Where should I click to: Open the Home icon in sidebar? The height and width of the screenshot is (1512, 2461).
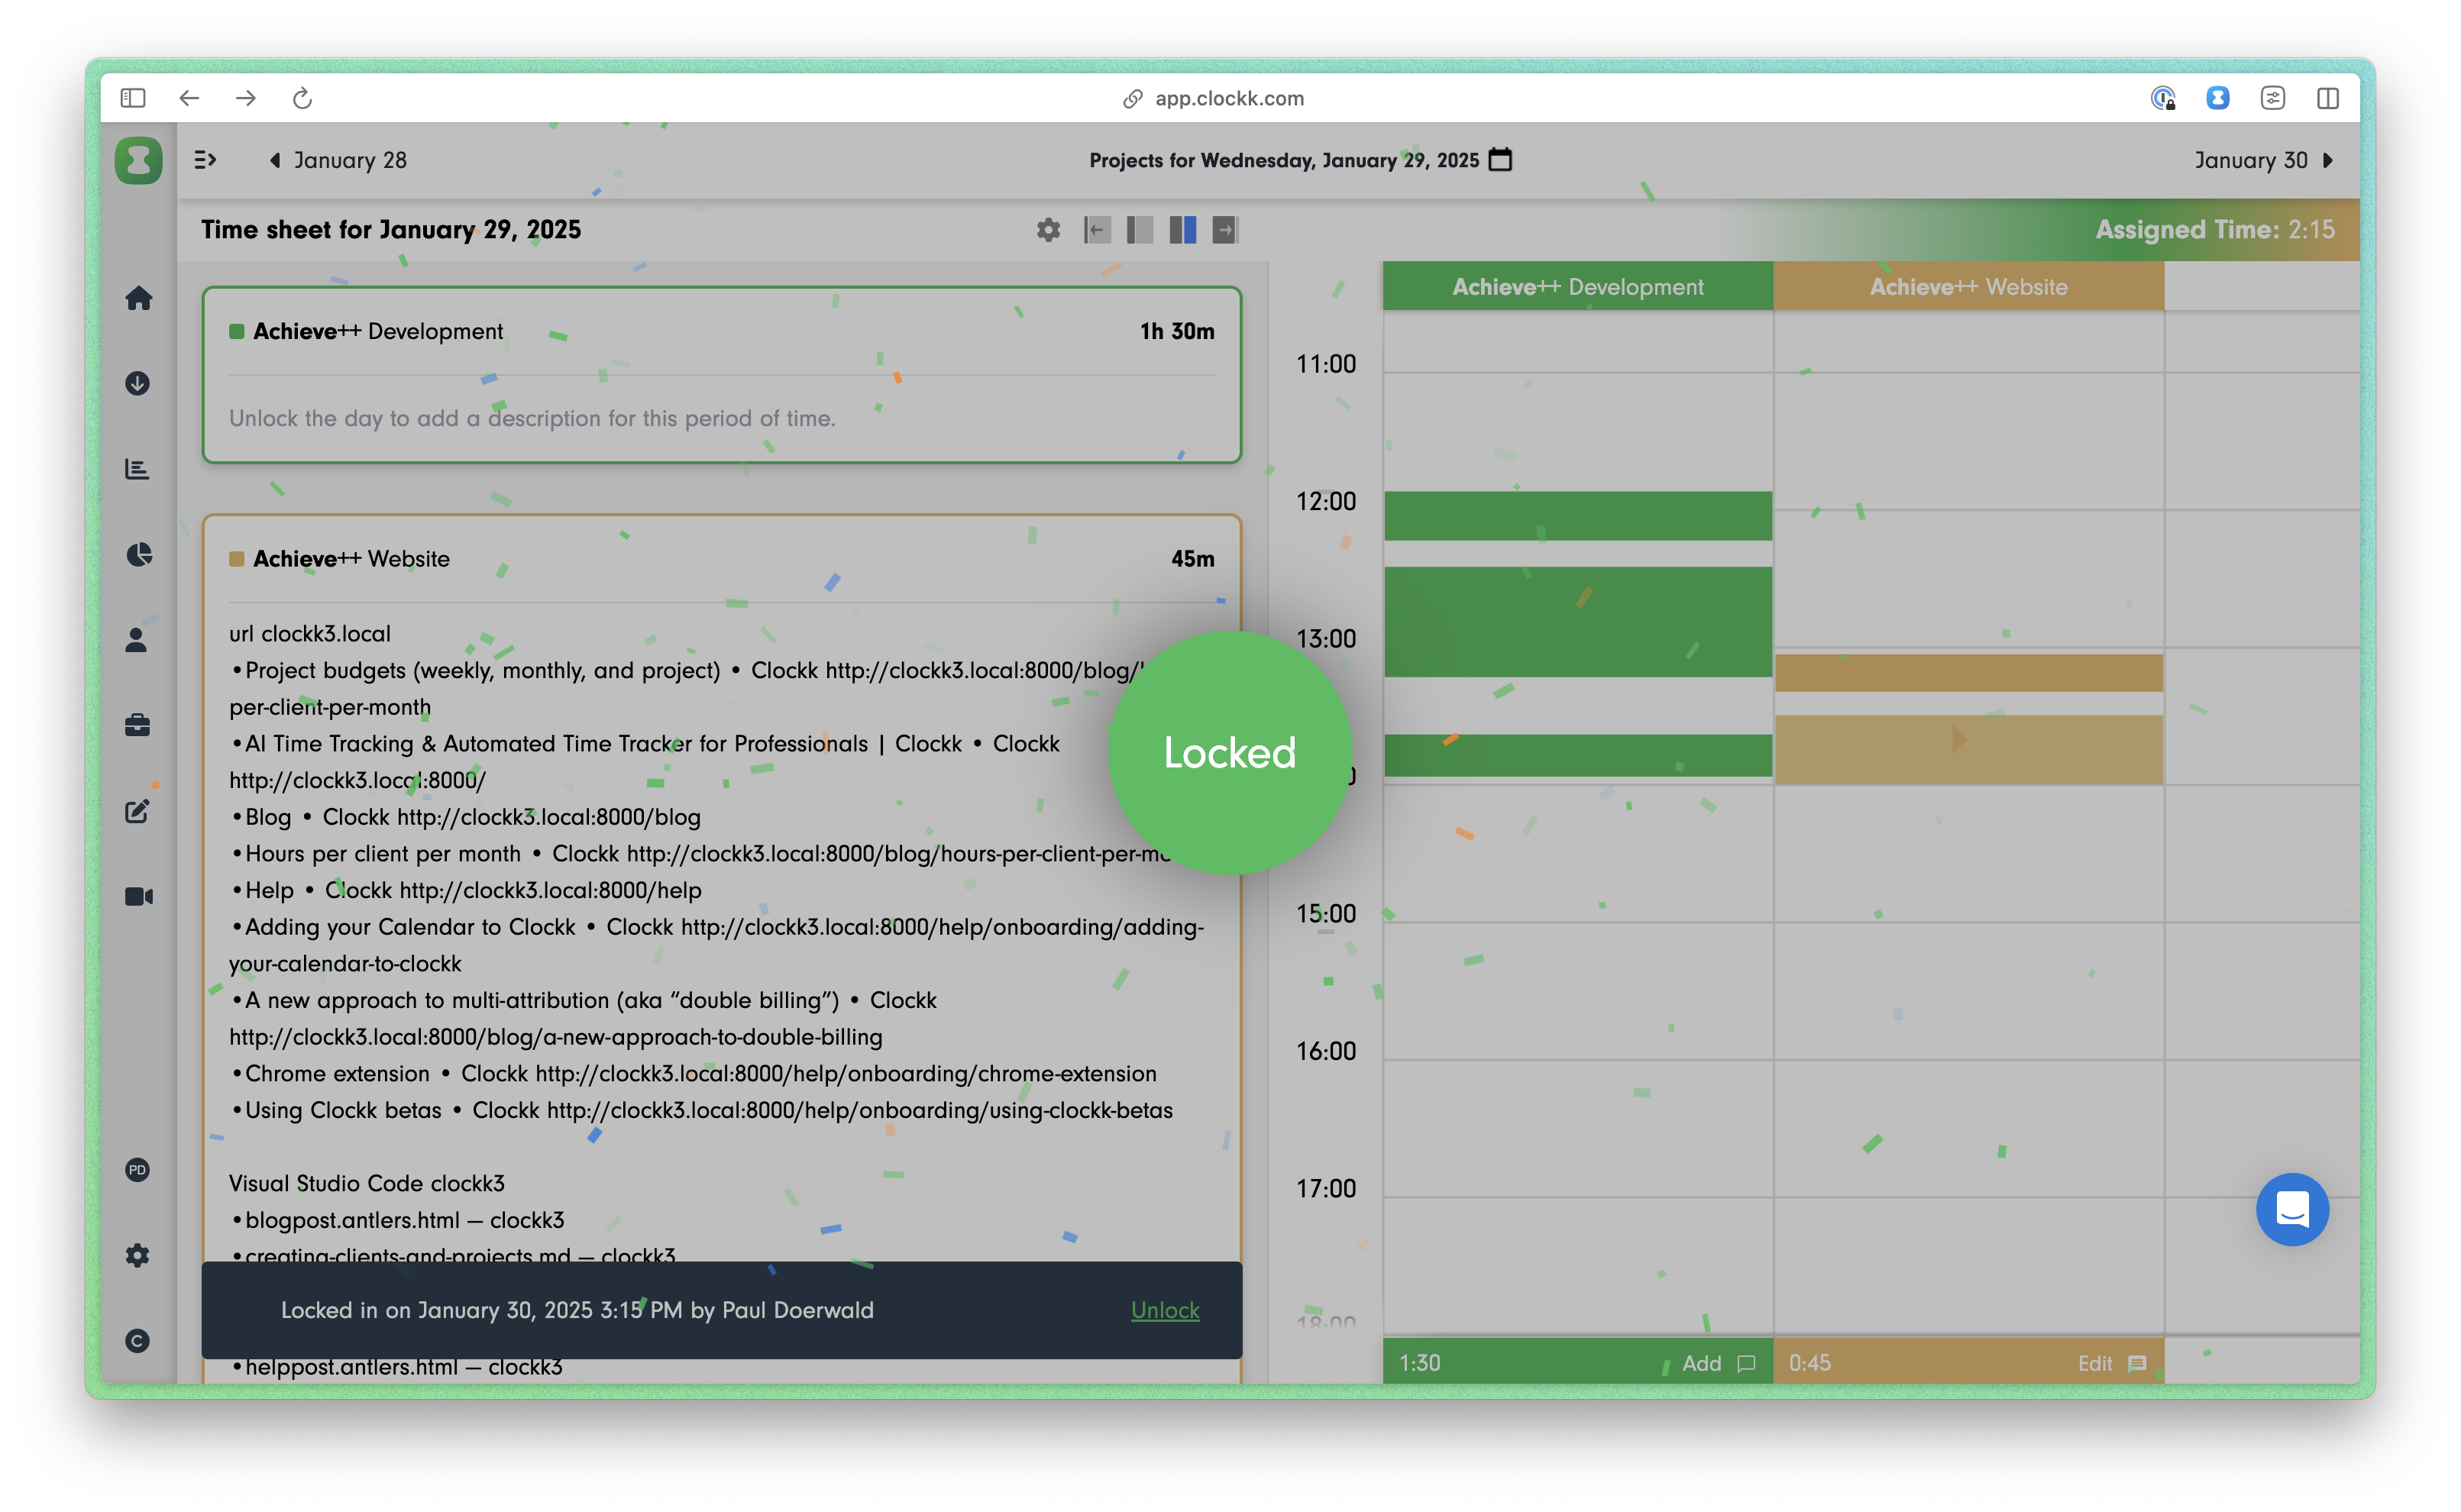tap(138, 298)
